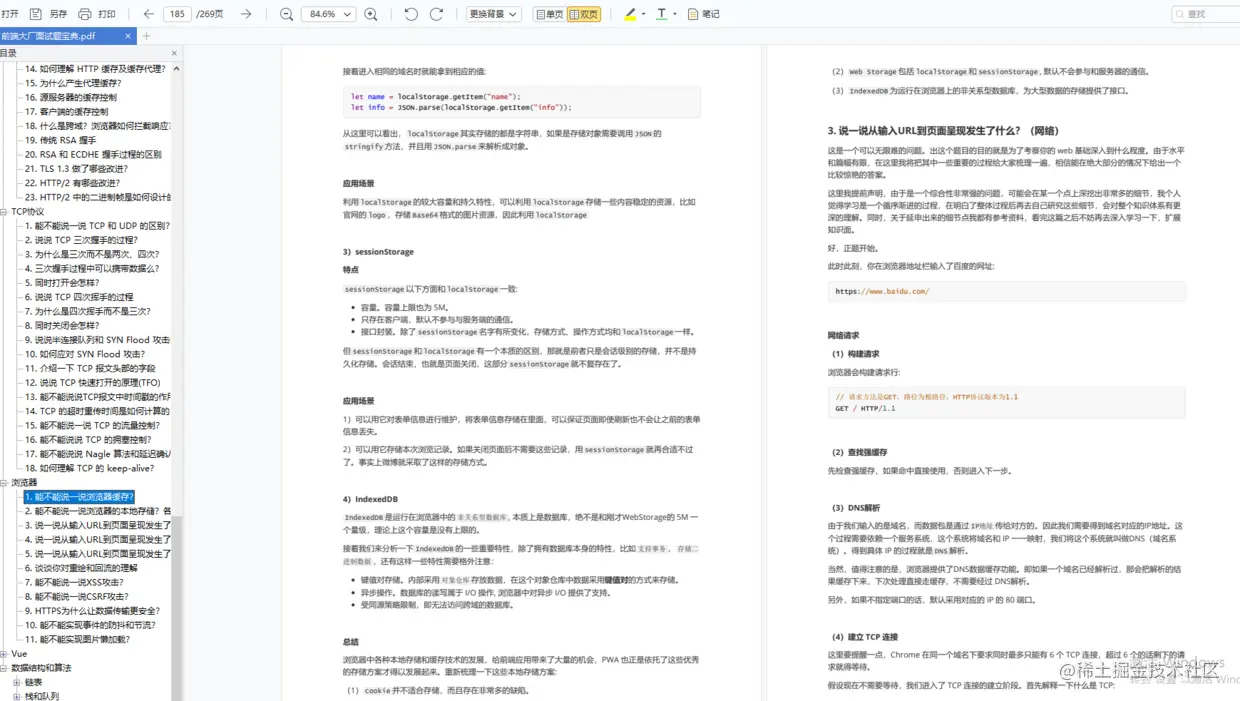
Task: Open outline item 如何应对 SYN Flood 攻击
Action: tap(85, 354)
